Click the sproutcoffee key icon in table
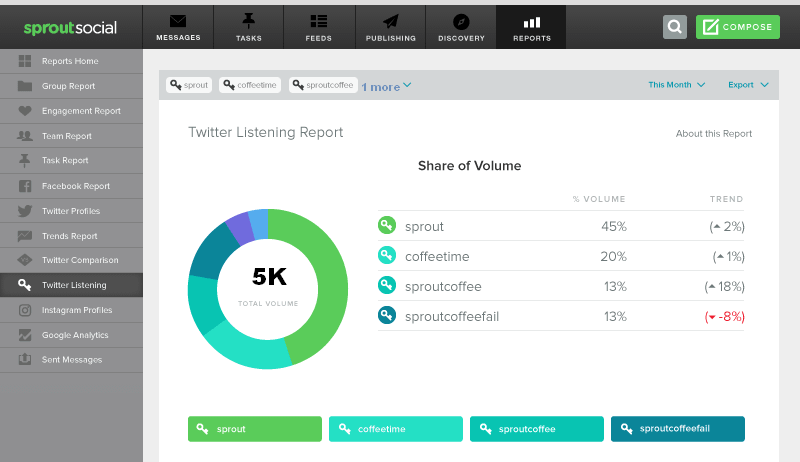The image size is (800, 462). tap(387, 286)
